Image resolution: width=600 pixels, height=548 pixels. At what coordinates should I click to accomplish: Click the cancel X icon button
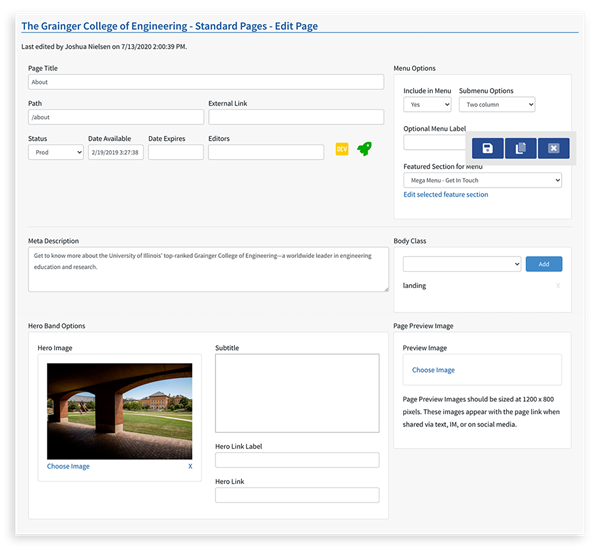click(x=553, y=148)
